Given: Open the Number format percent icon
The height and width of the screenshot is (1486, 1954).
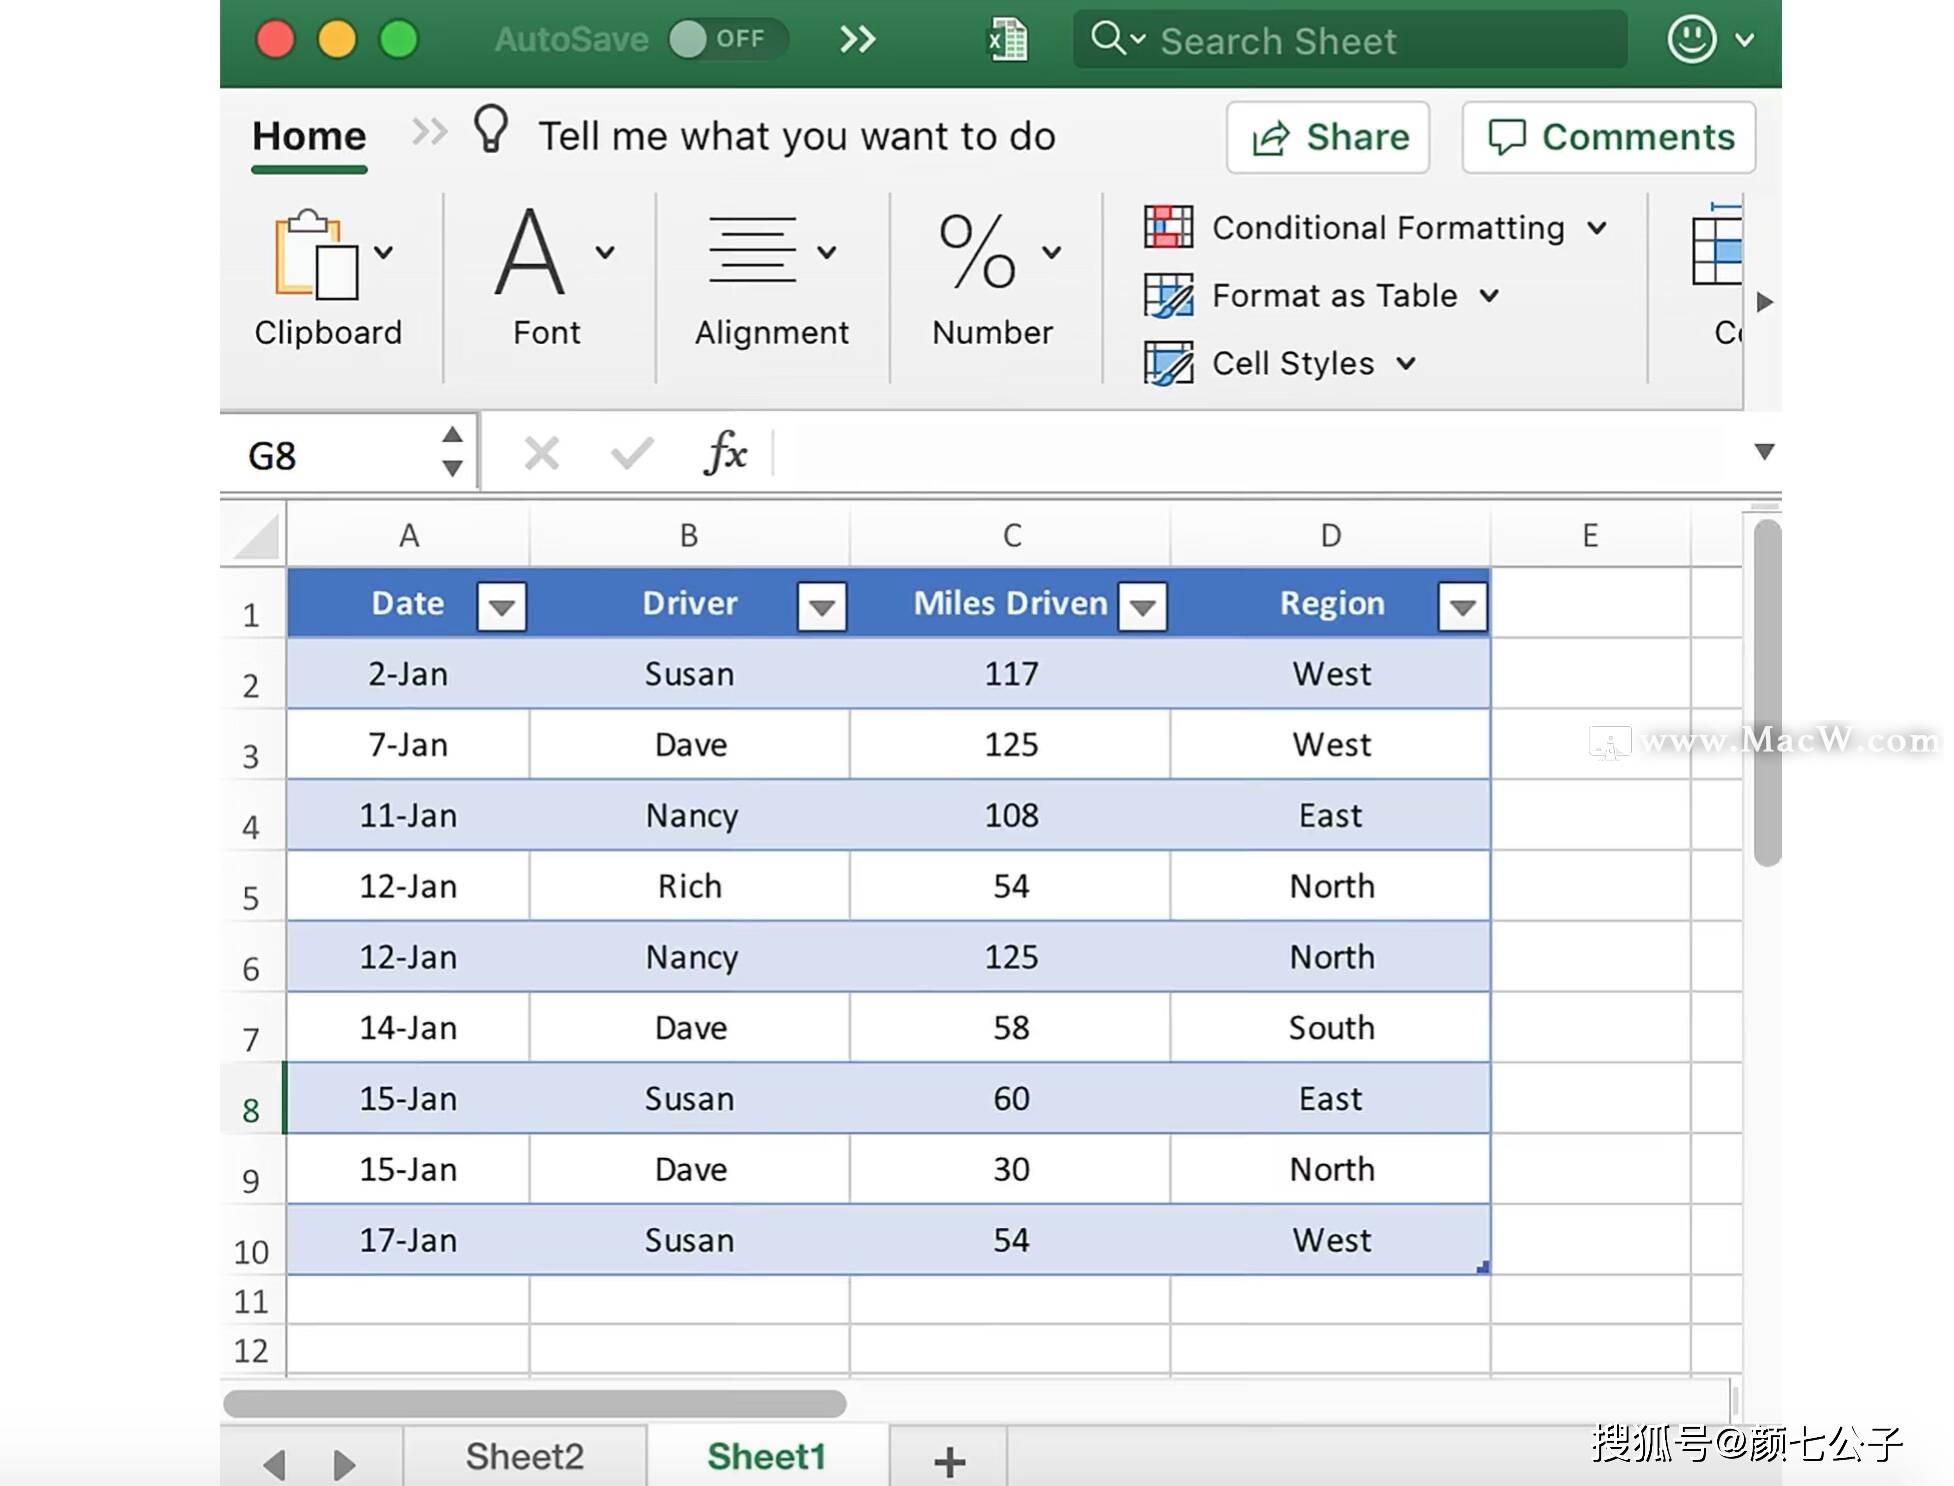Looking at the screenshot, I should pyautogui.click(x=977, y=251).
